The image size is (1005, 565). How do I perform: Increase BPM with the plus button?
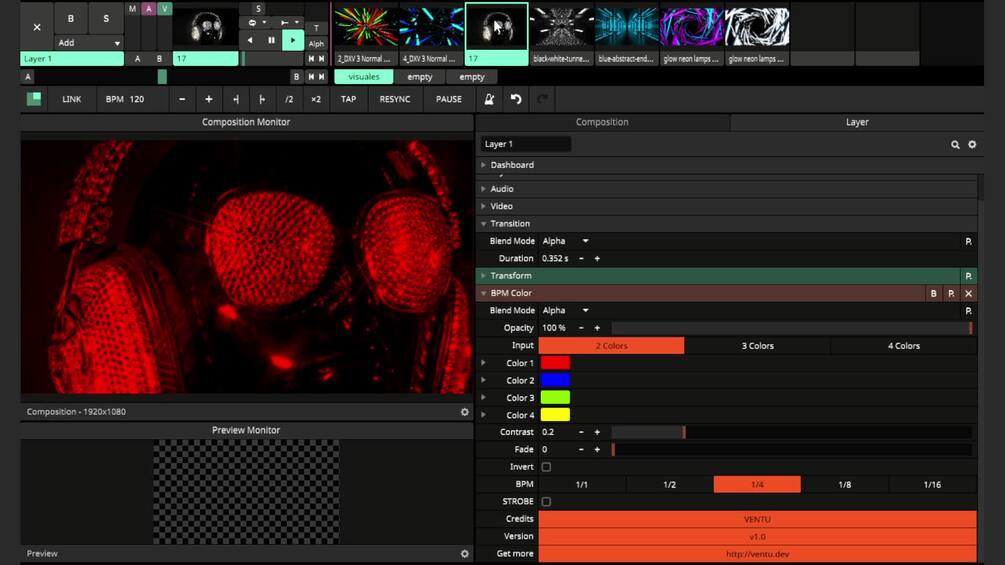(x=208, y=99)
